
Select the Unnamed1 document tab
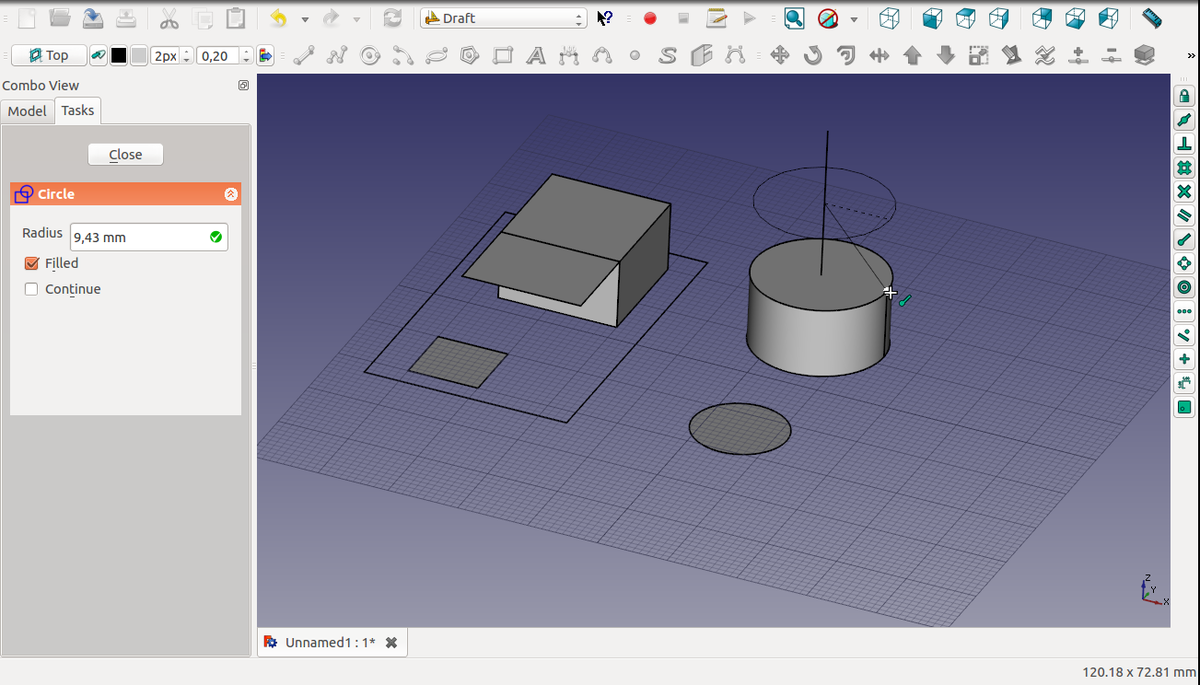coord(330,642)
